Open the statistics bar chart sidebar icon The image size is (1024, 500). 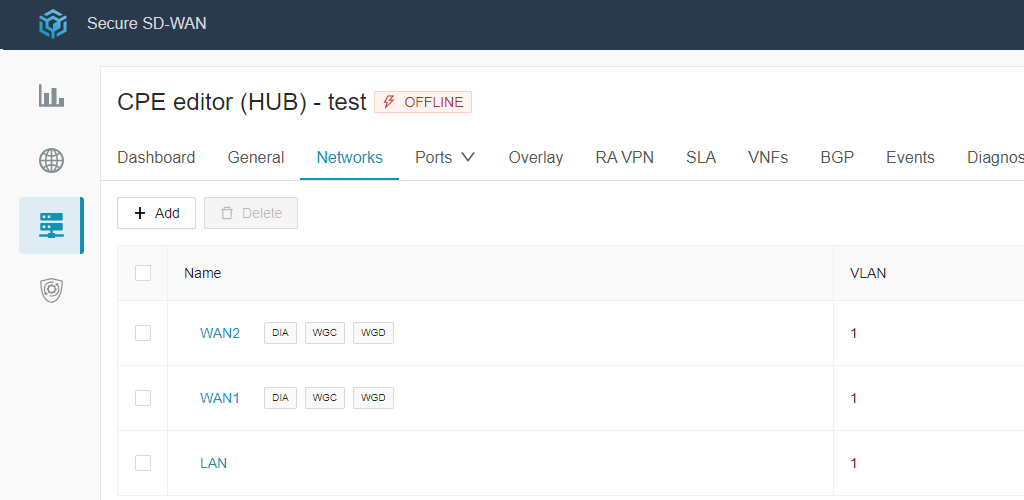point(51,96)
